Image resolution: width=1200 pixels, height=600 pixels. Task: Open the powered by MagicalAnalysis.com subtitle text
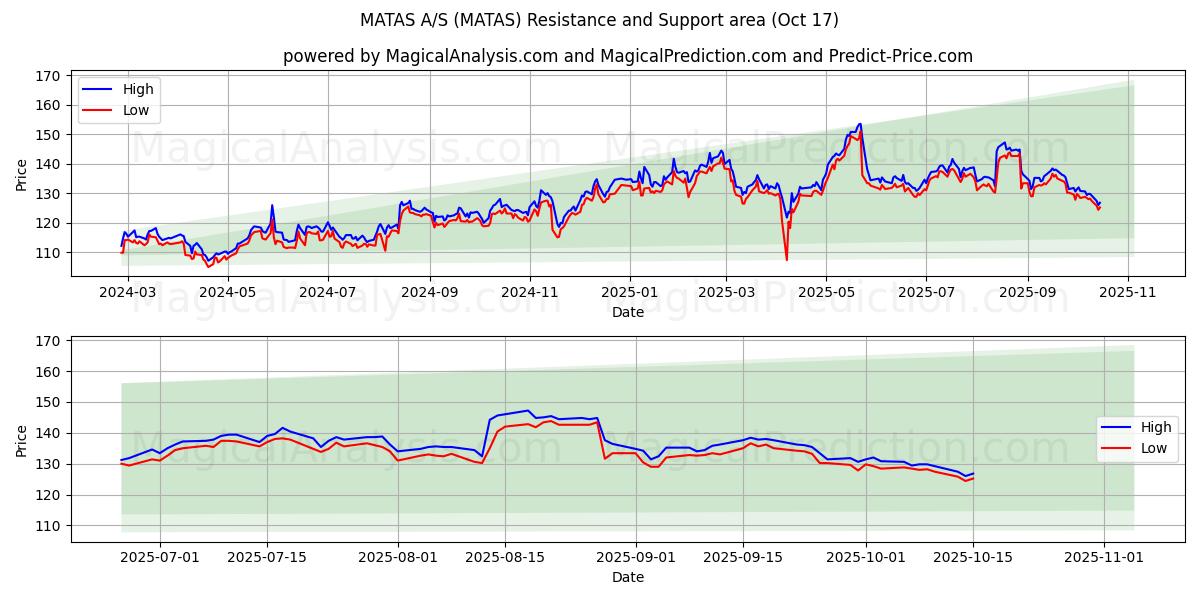(x=627, y=56)
